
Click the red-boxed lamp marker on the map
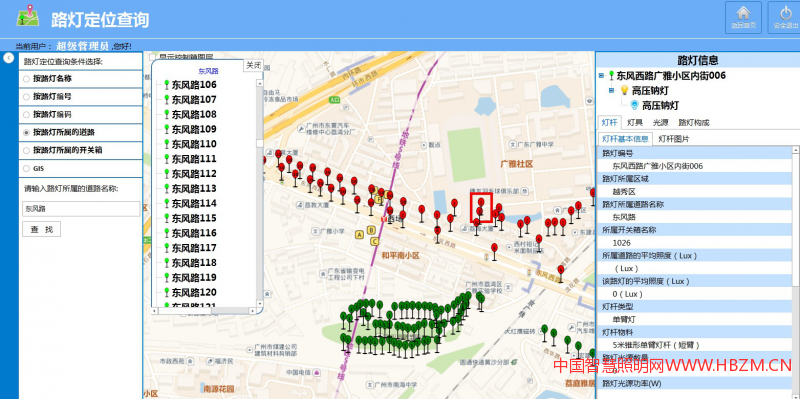tap(481, 207)
